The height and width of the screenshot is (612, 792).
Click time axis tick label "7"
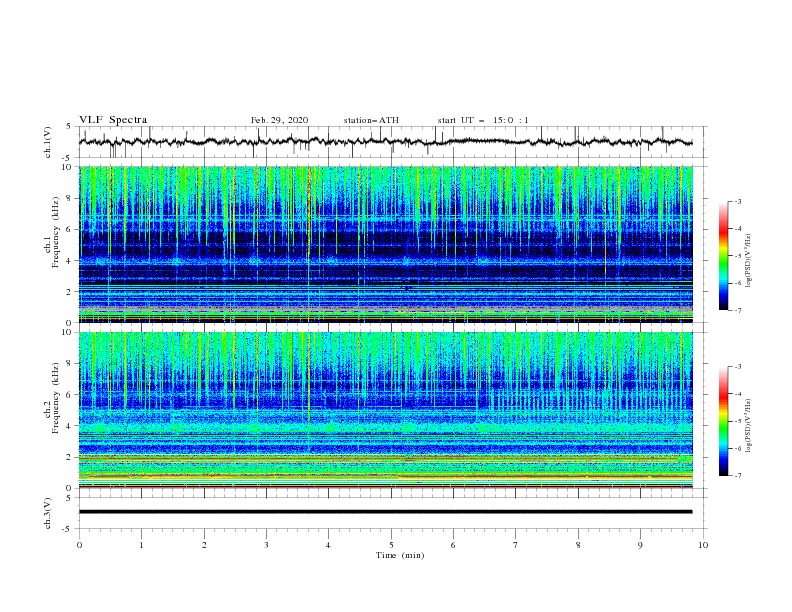coord(516,545)
